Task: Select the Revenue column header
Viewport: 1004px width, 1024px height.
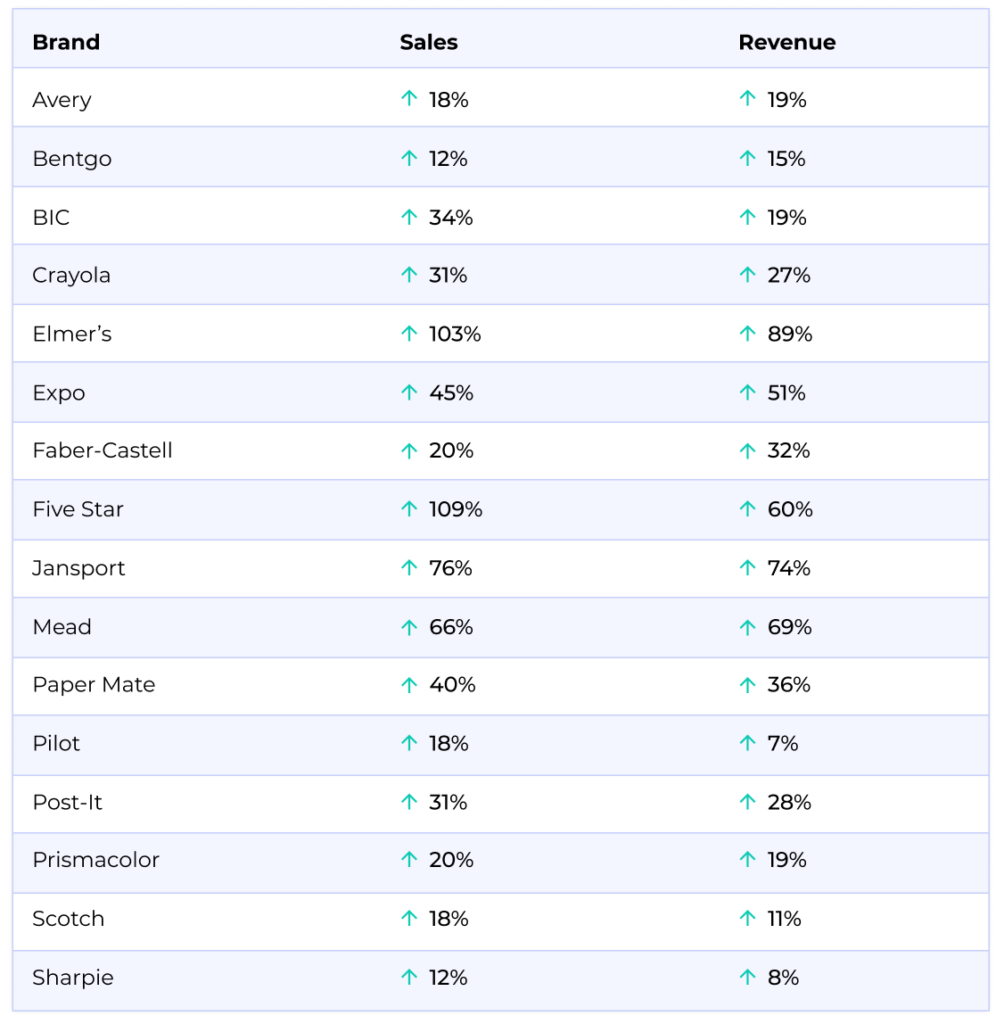Action: click(787, 42)
